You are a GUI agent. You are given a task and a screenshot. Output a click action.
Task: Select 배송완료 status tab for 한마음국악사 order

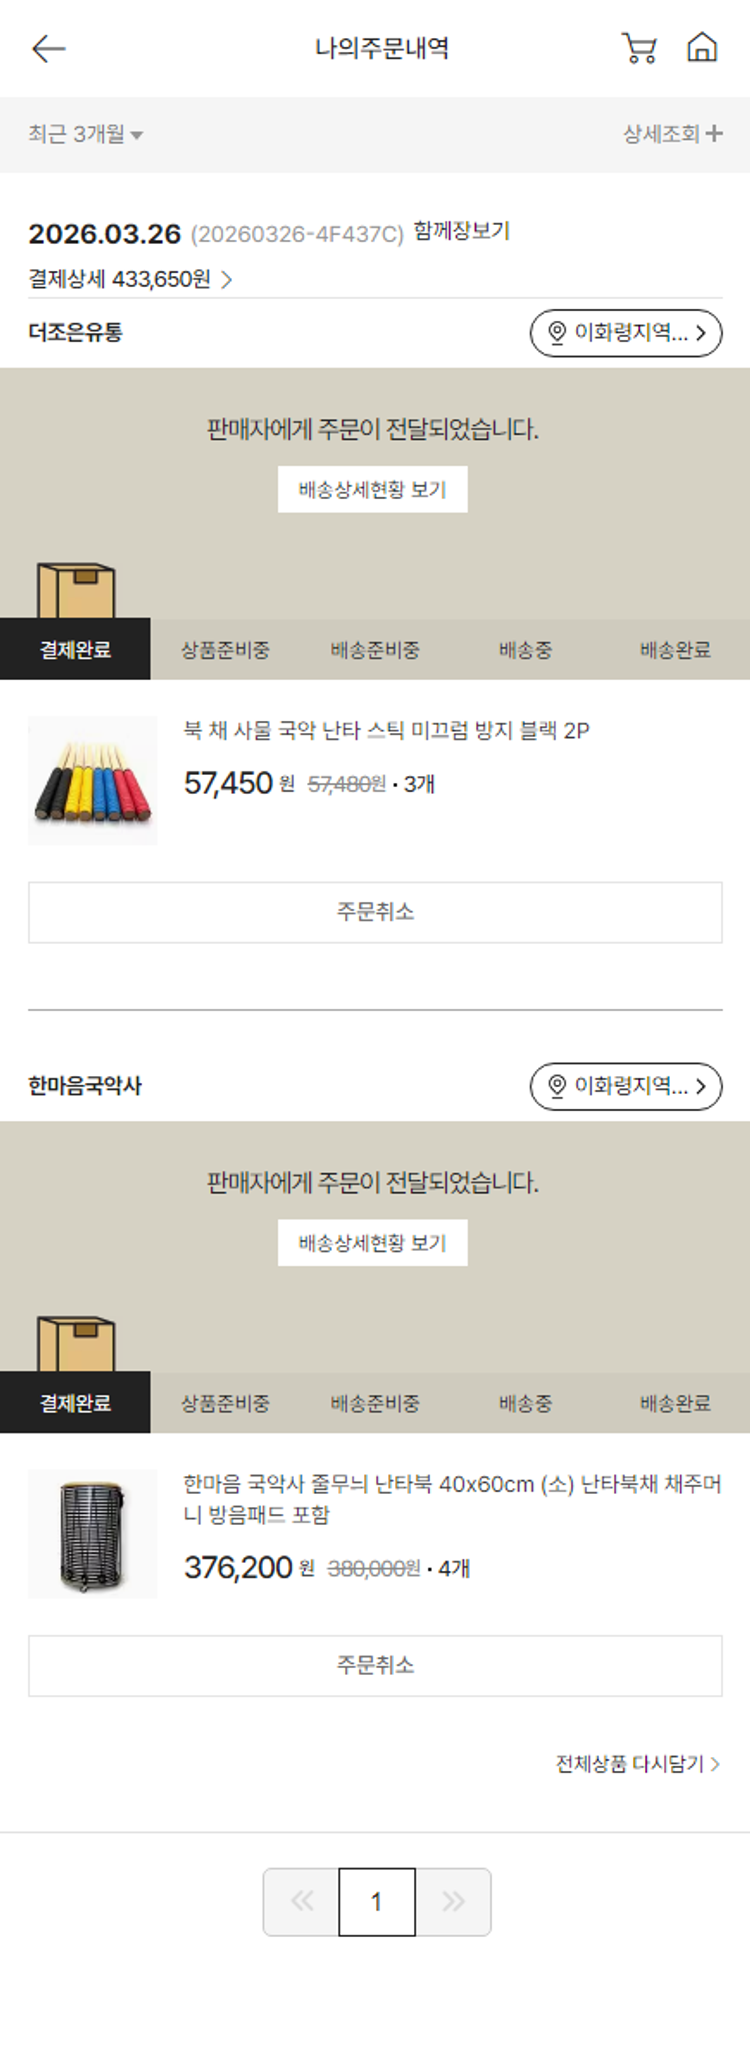click(x=675, y=1403)
